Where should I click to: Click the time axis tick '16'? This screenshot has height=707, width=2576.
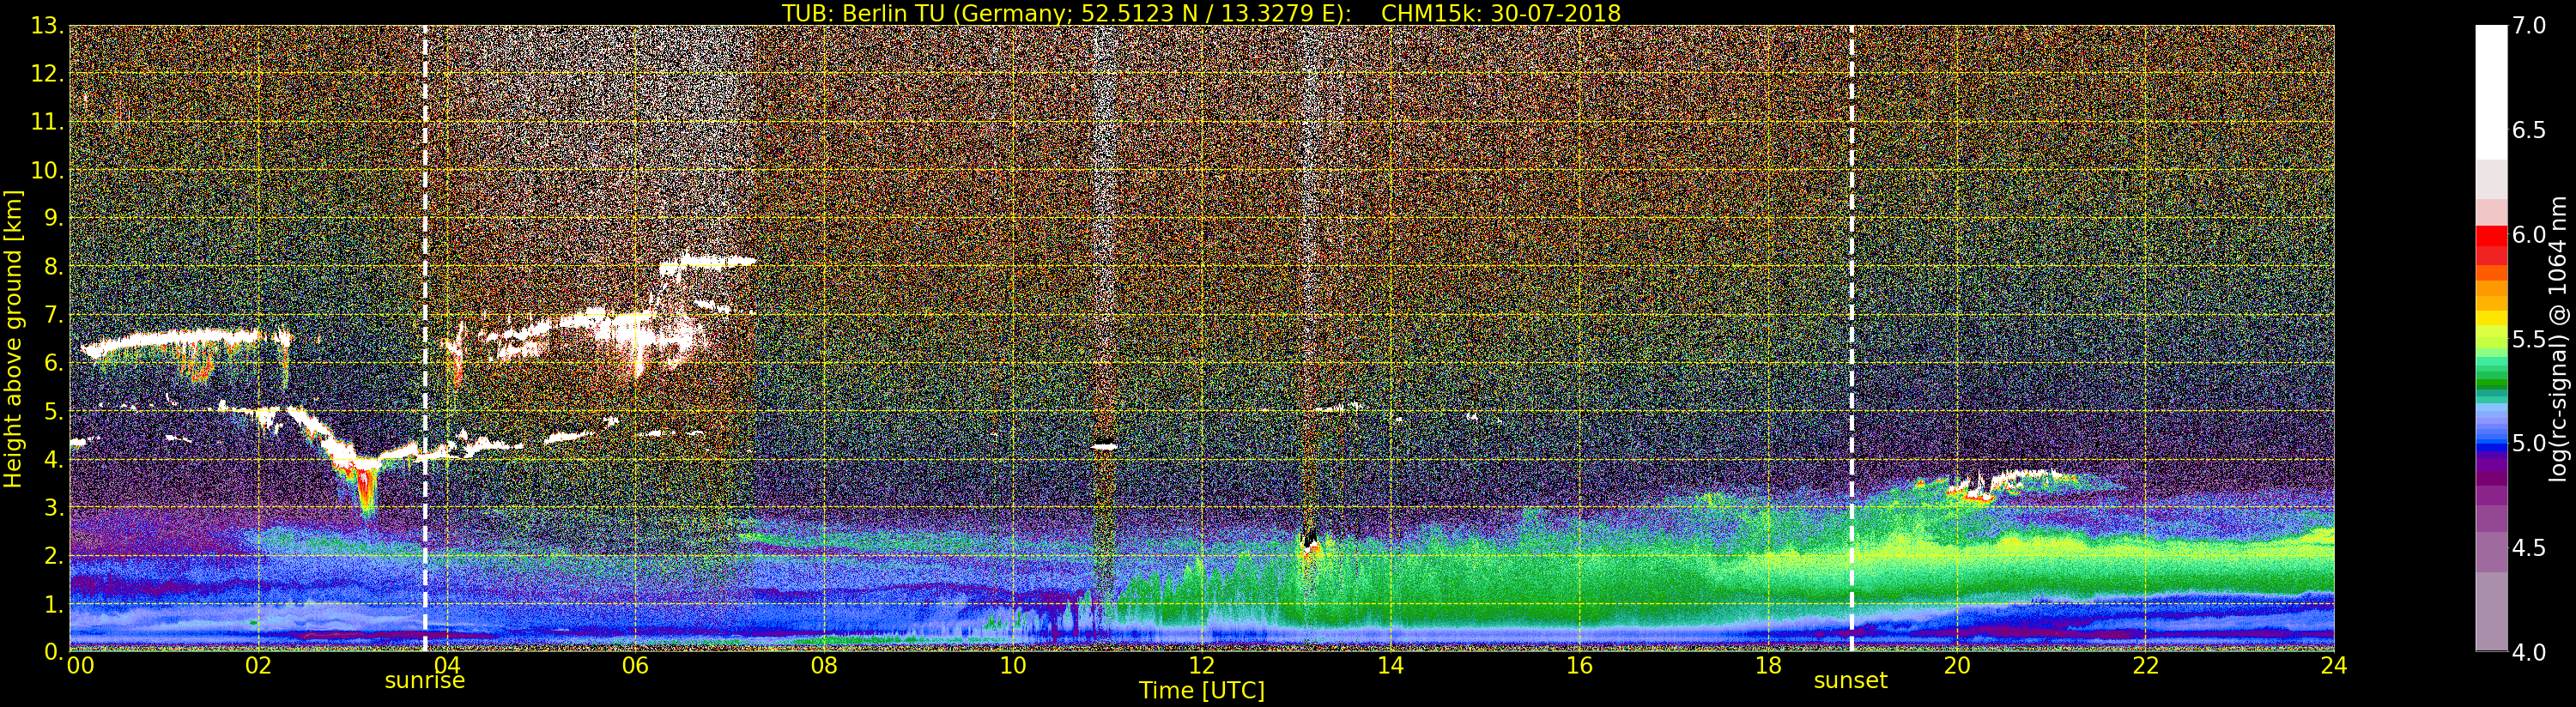[x=1579, y=665]
